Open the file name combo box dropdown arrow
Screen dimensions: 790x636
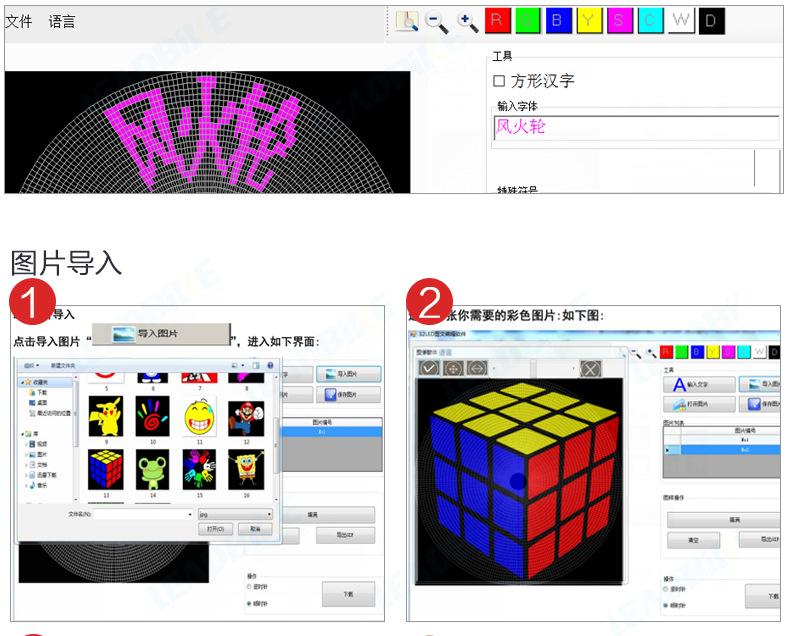(190, 514)
